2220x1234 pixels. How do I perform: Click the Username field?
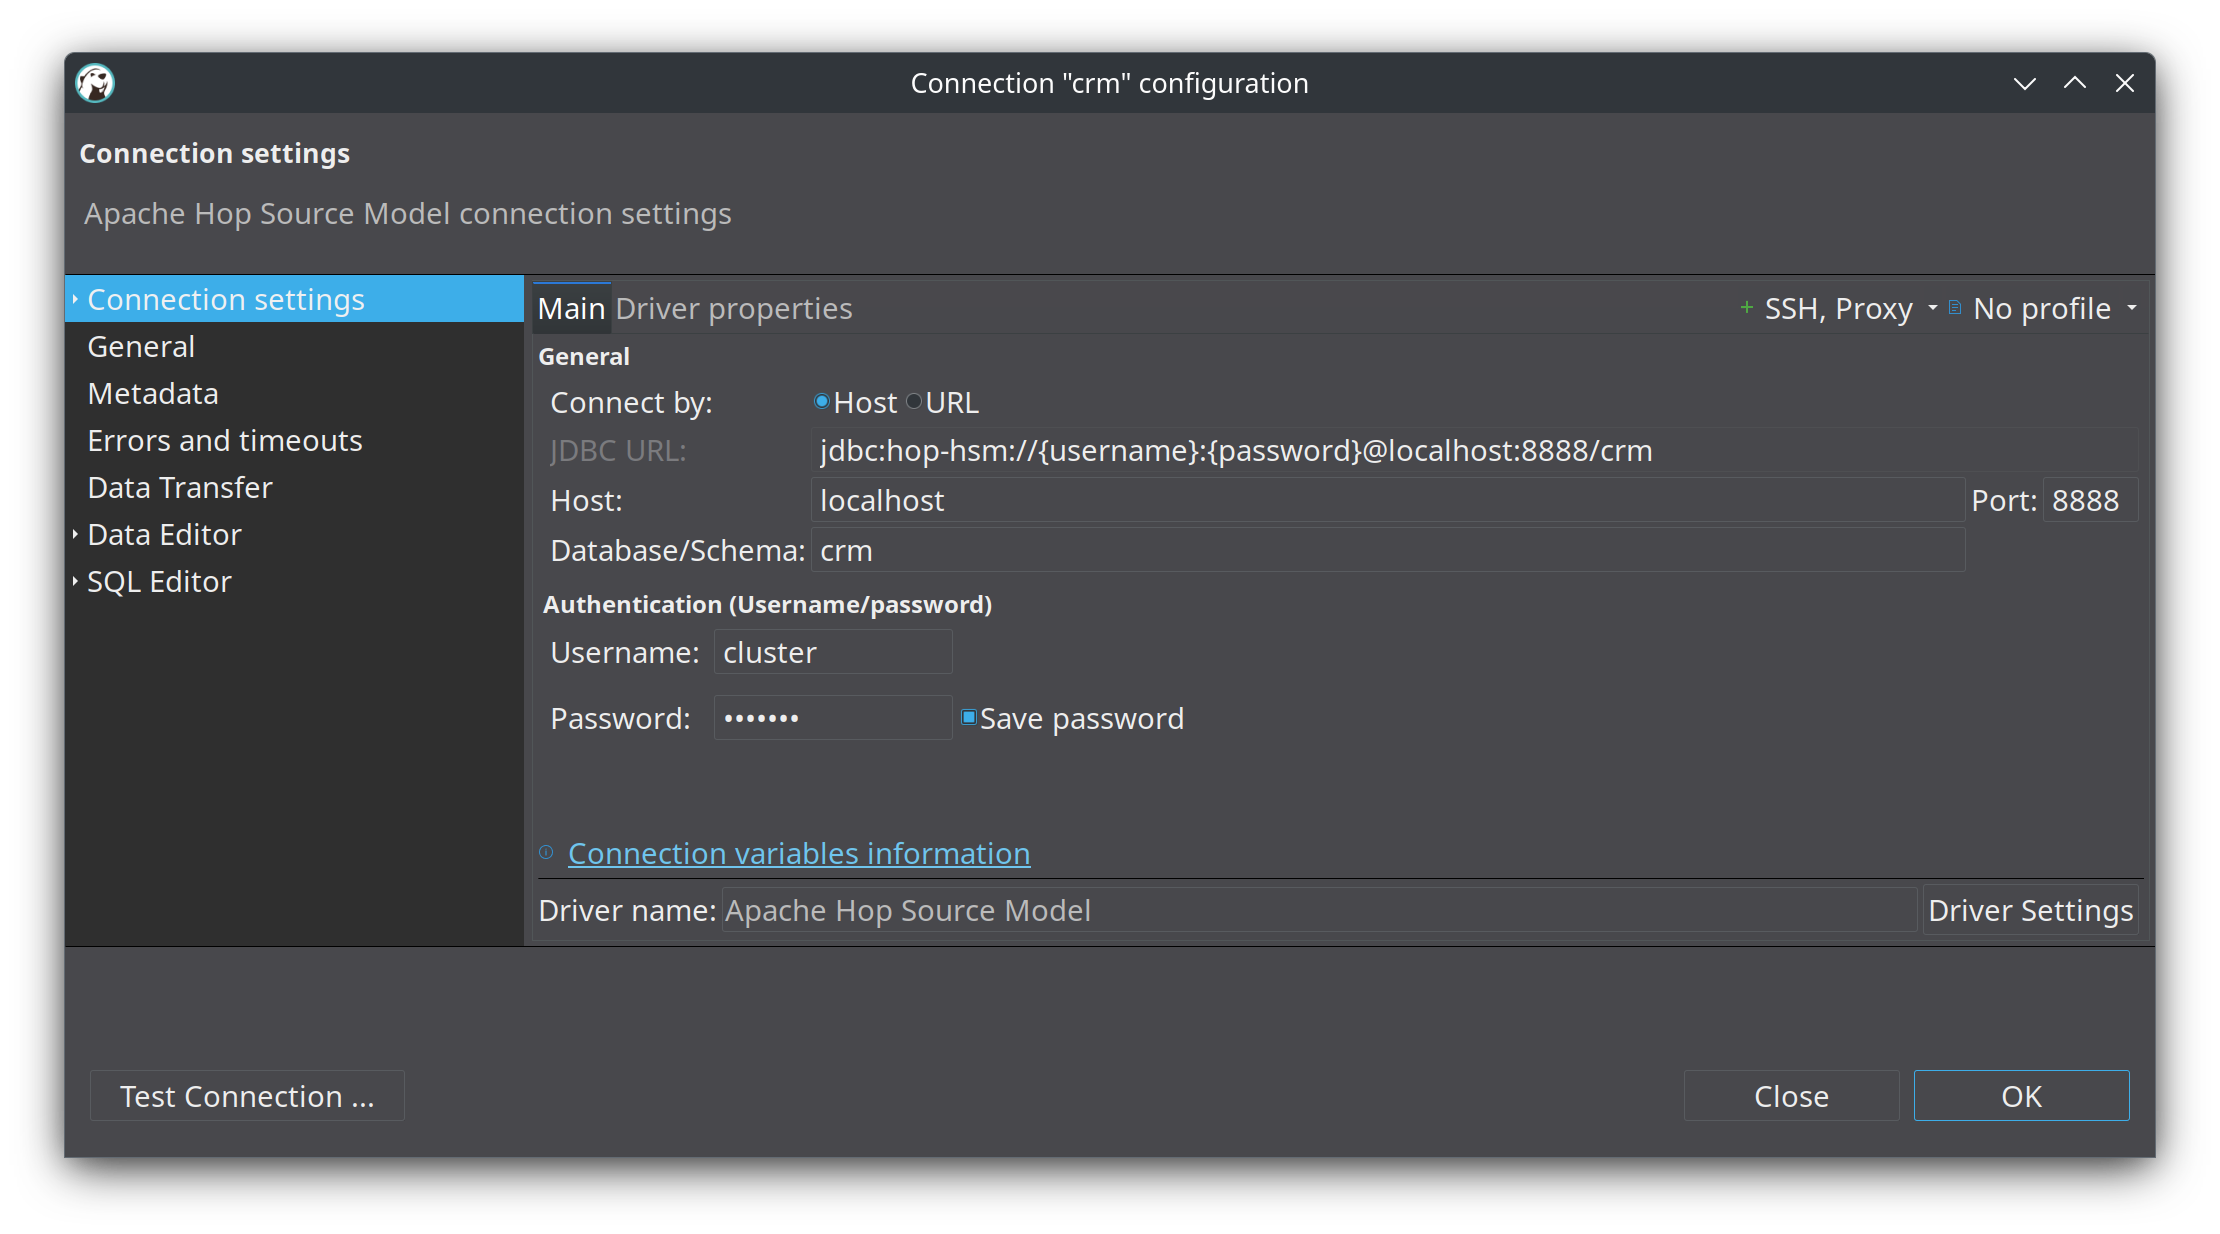click(x=833, y=653)
